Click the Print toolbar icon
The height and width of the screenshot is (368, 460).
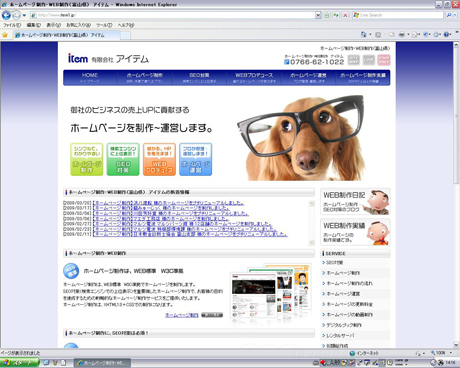(x=402, y=35)
